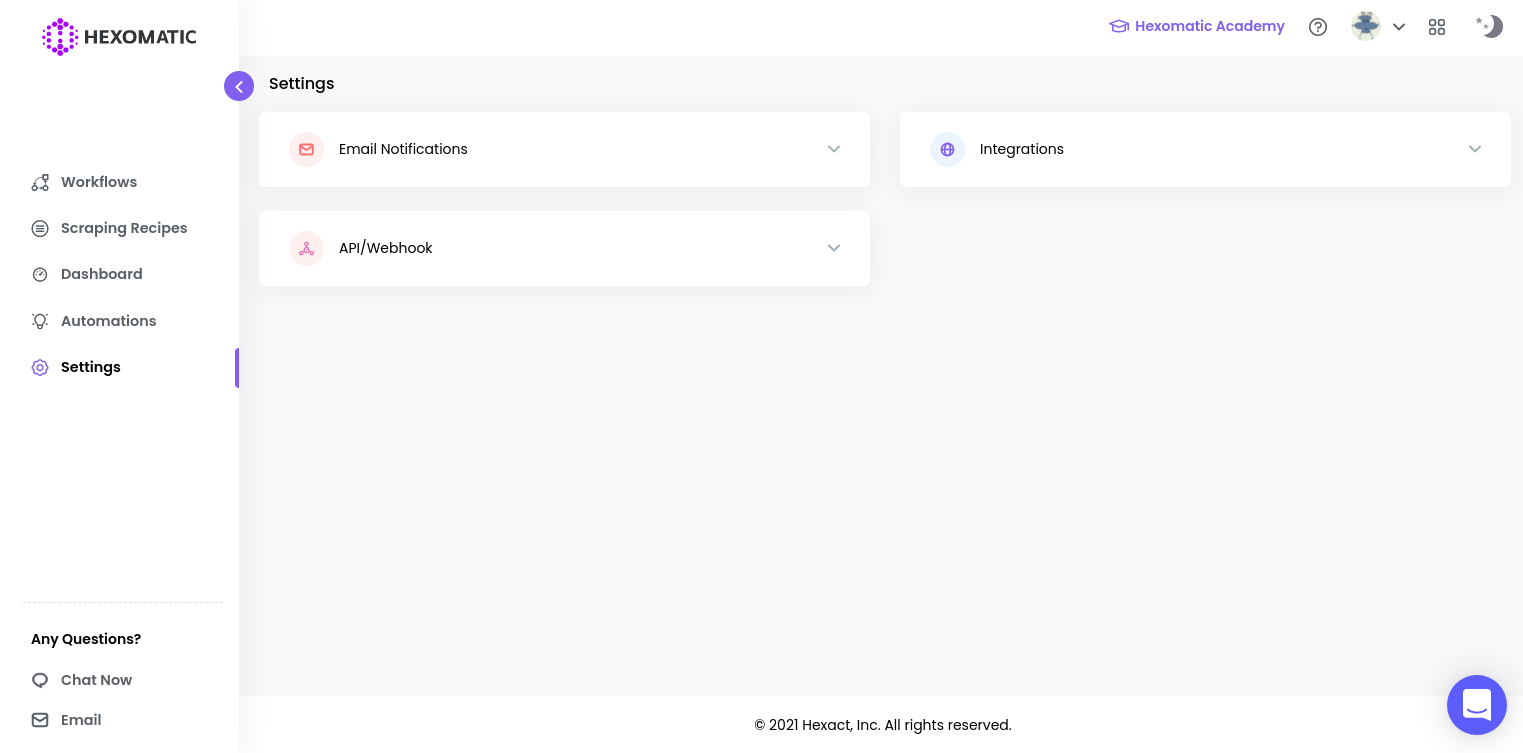Expand the Email Notifications section chevron
1523x753 pixels.
834,149
